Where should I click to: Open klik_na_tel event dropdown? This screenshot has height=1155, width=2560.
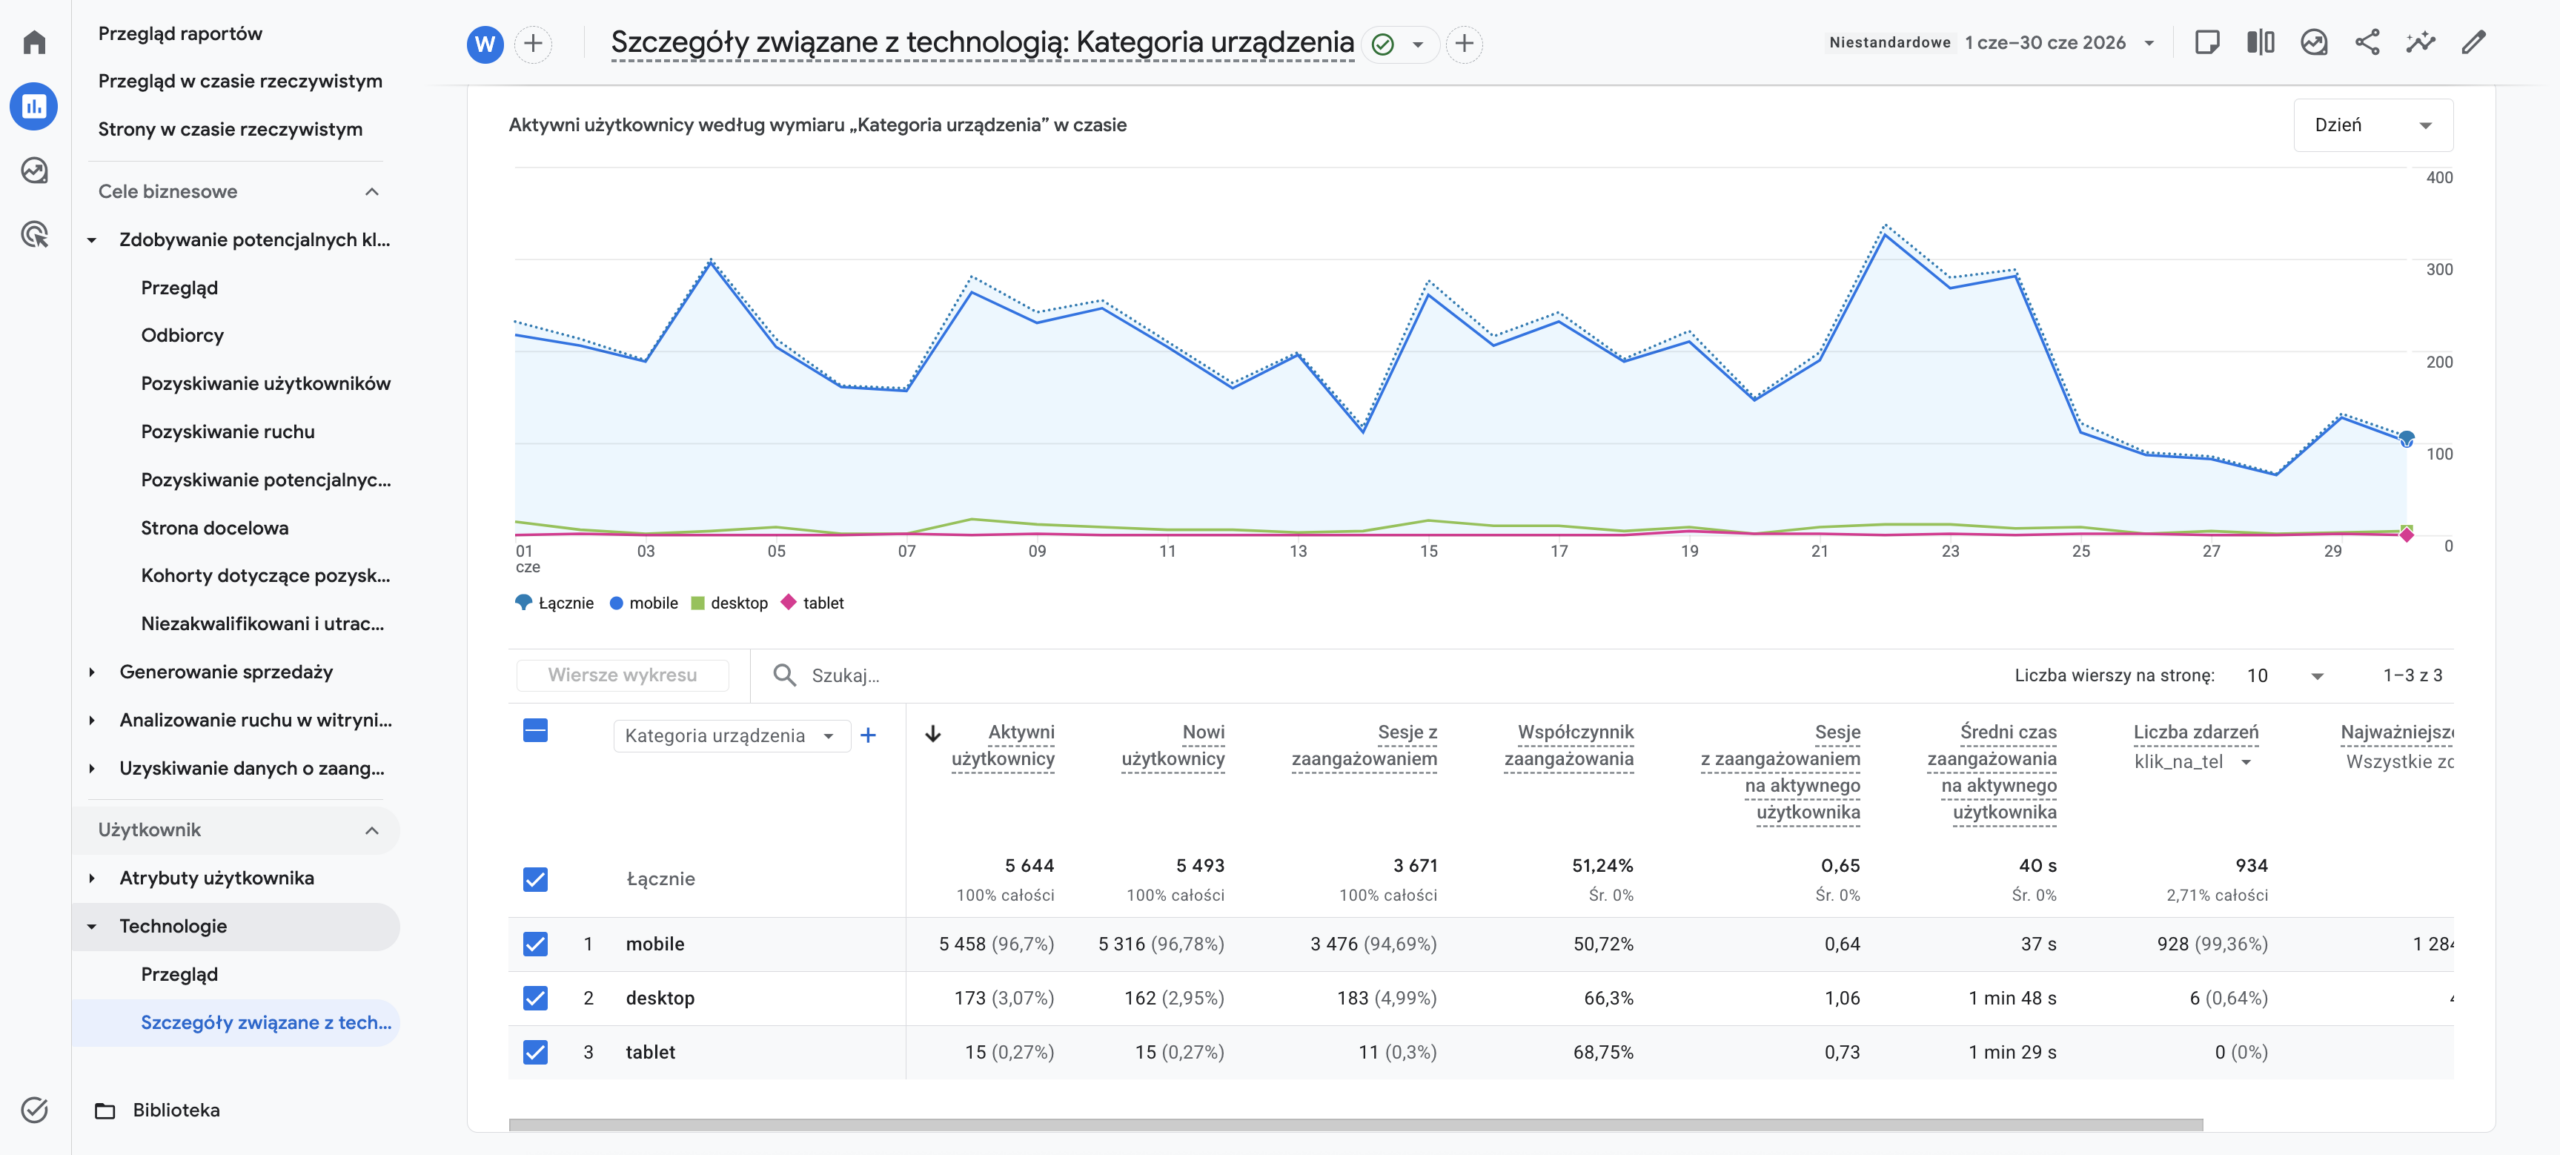[2193, 762]
